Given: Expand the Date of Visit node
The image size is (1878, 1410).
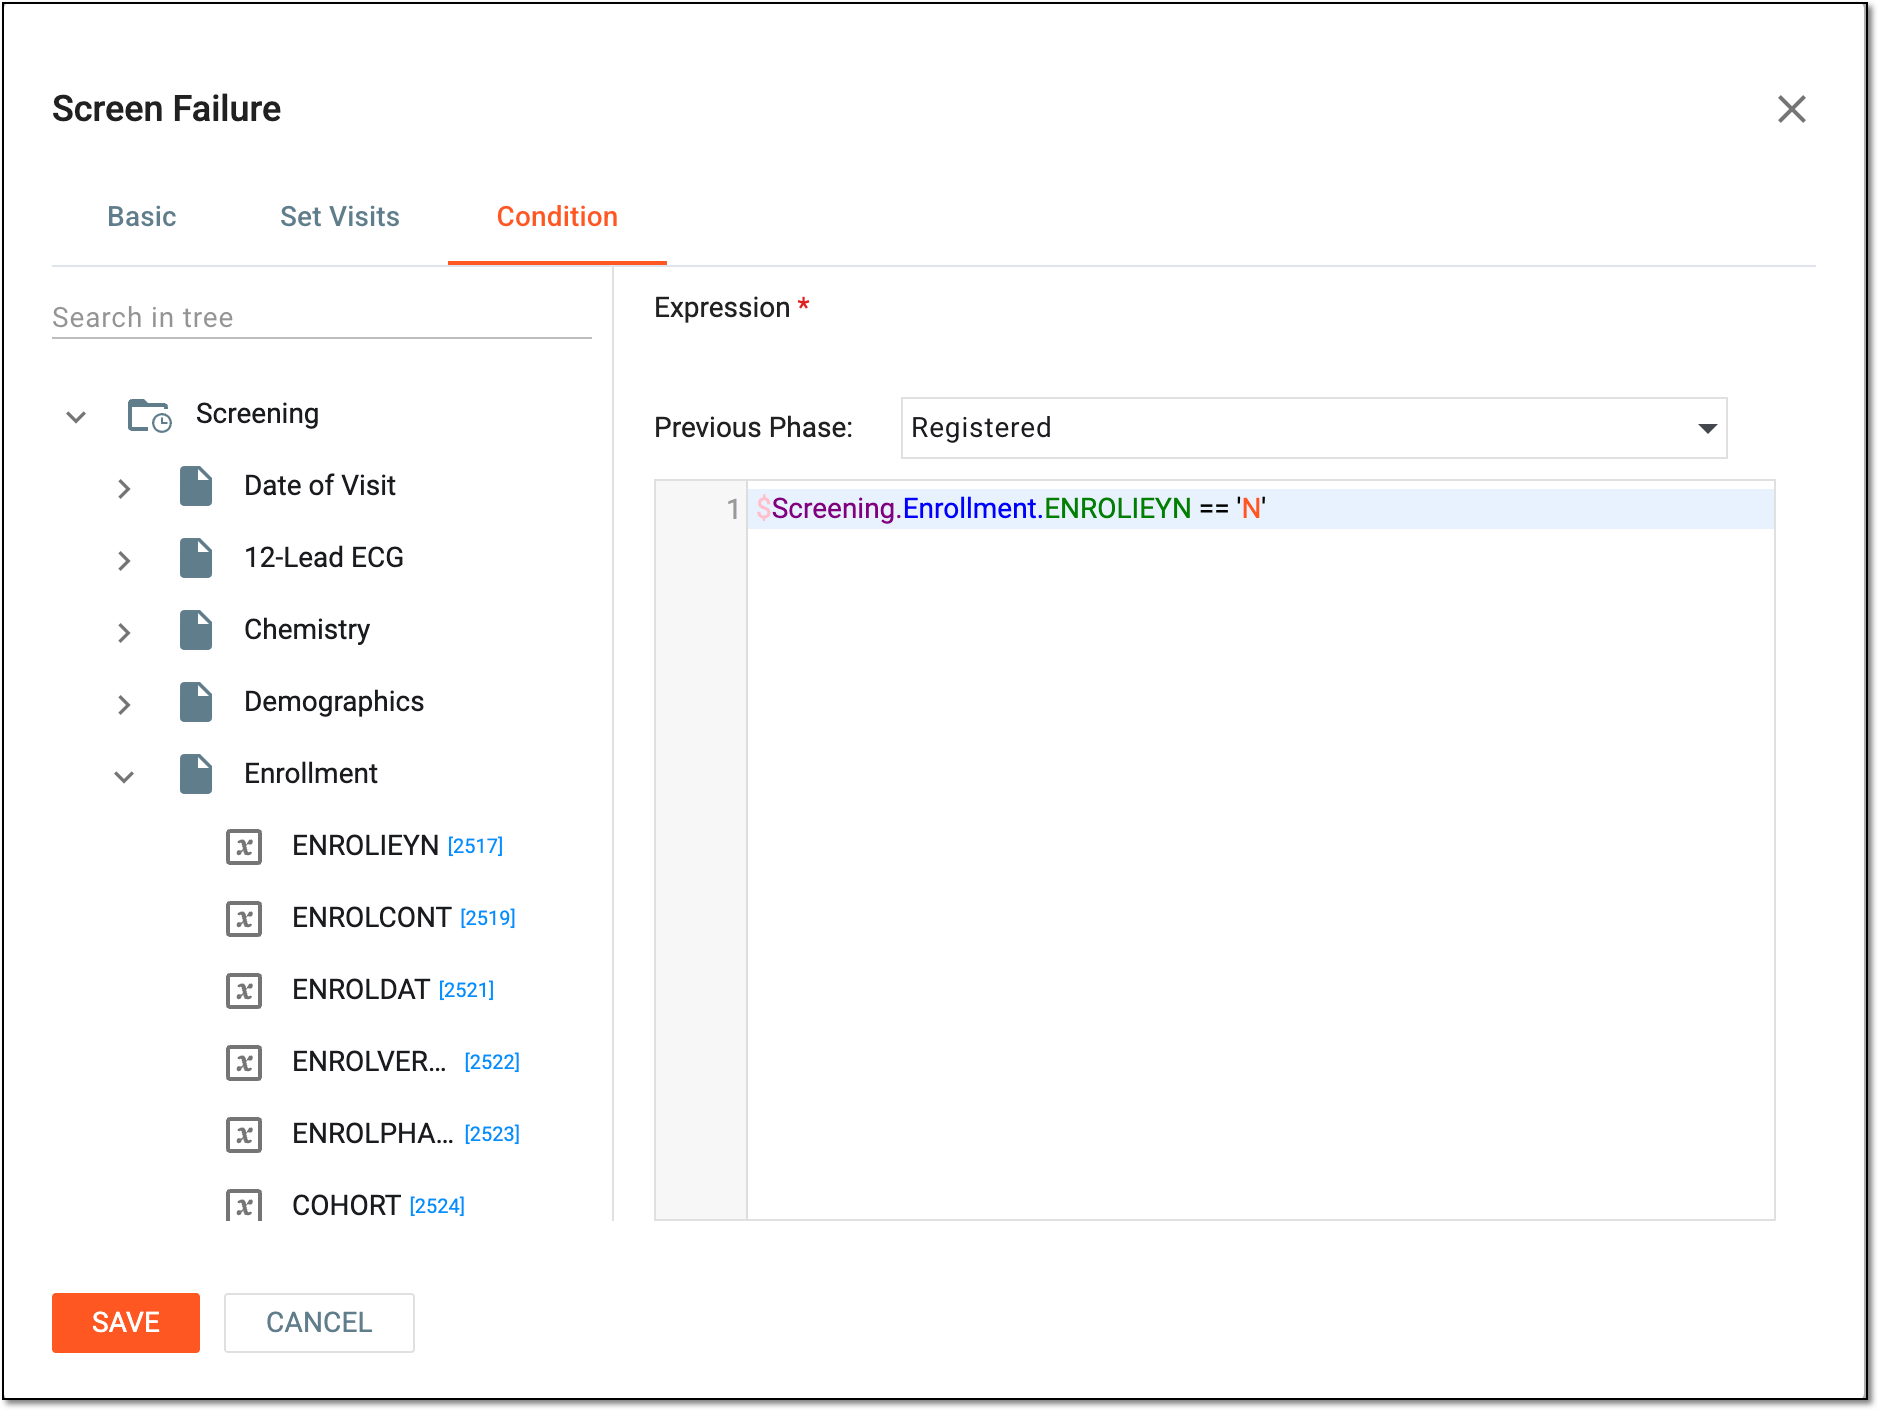Looking at the screenshot, I should (x=124, y=488).
